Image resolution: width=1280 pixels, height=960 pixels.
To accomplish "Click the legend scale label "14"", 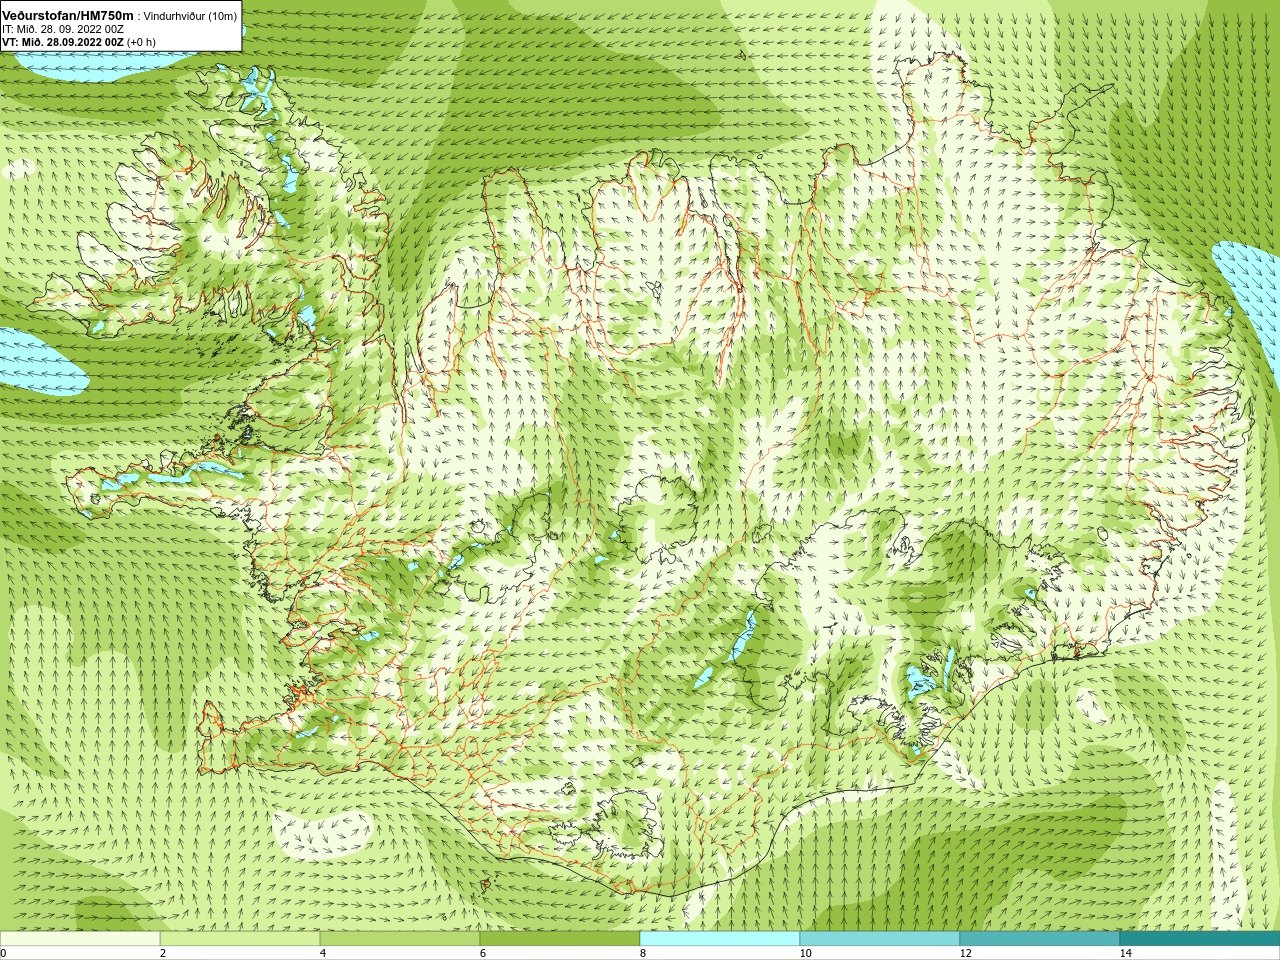I will [1125, 953].
